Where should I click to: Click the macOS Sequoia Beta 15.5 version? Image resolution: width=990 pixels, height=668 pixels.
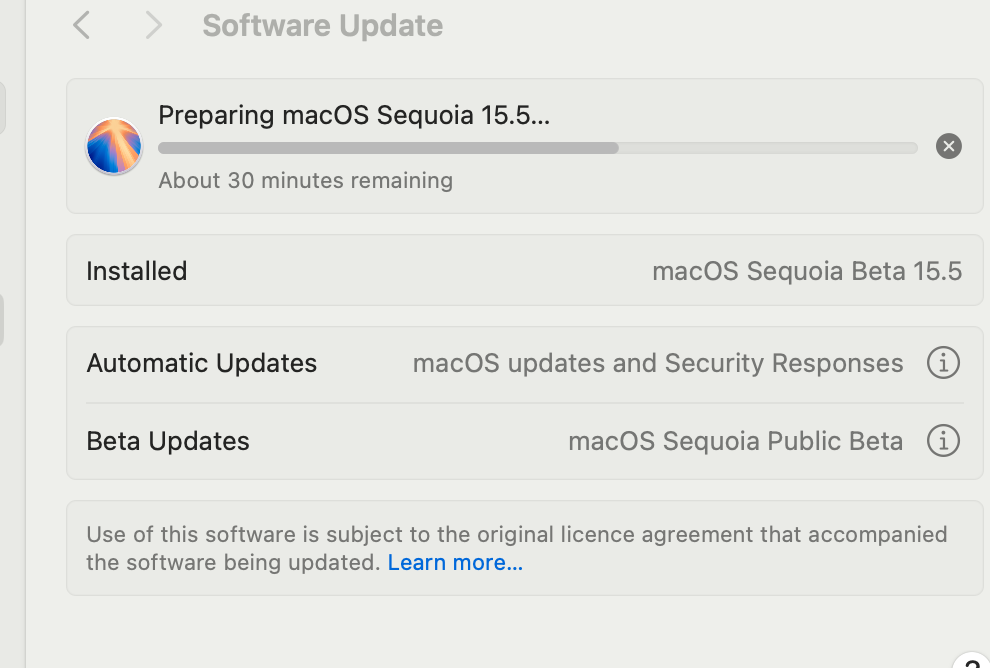click(x=806, y=271)
